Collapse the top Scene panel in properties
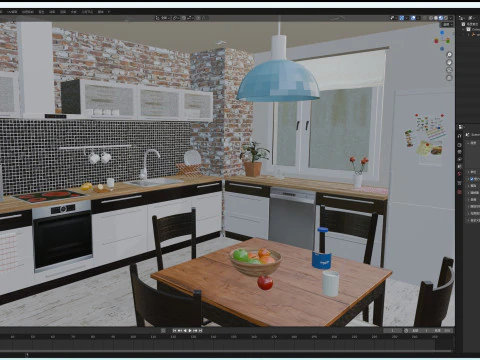This screenshot has height=360, width=480. tap(468, 143)
